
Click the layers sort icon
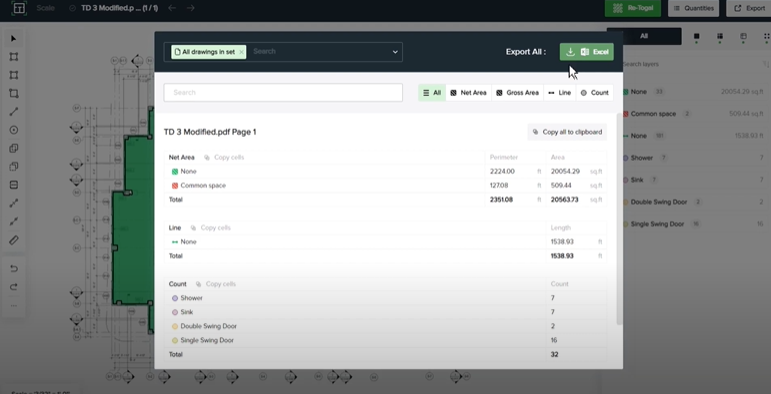pyautogui.click(x=765, y=64)
